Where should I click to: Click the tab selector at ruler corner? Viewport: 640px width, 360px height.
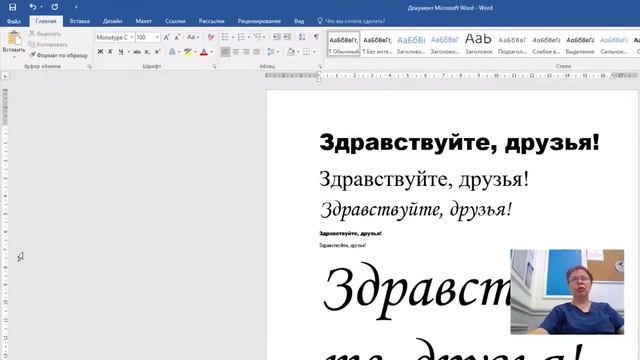(5, 76)
